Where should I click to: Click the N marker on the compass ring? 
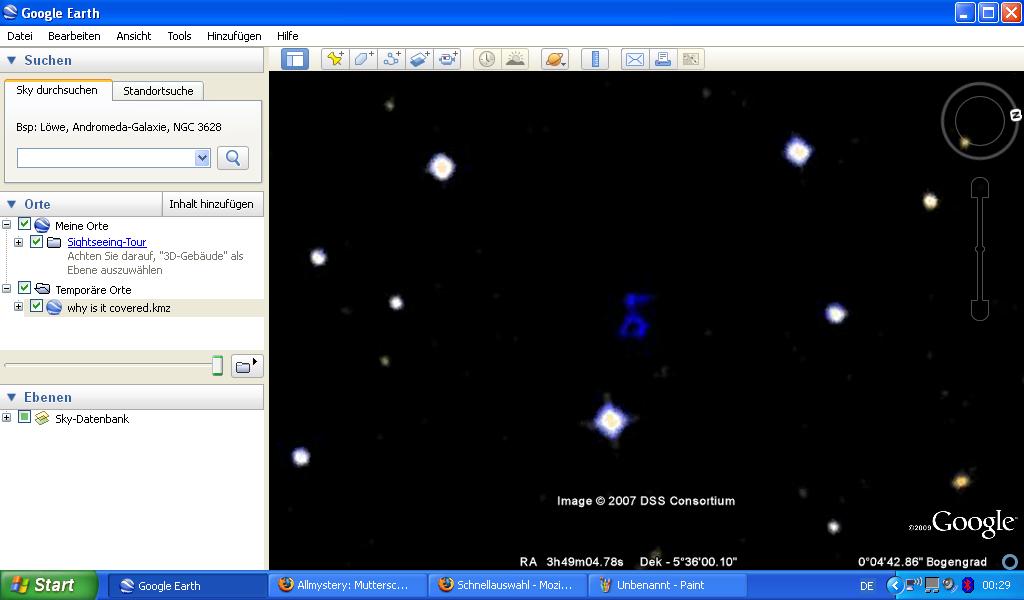tap(1016, 115)
